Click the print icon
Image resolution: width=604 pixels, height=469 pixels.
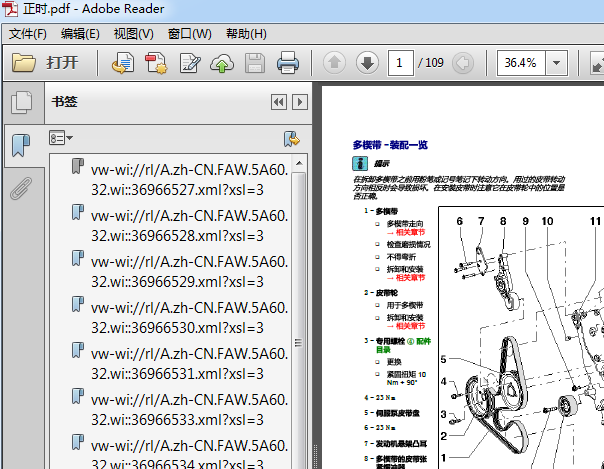(x=288, y=63)
